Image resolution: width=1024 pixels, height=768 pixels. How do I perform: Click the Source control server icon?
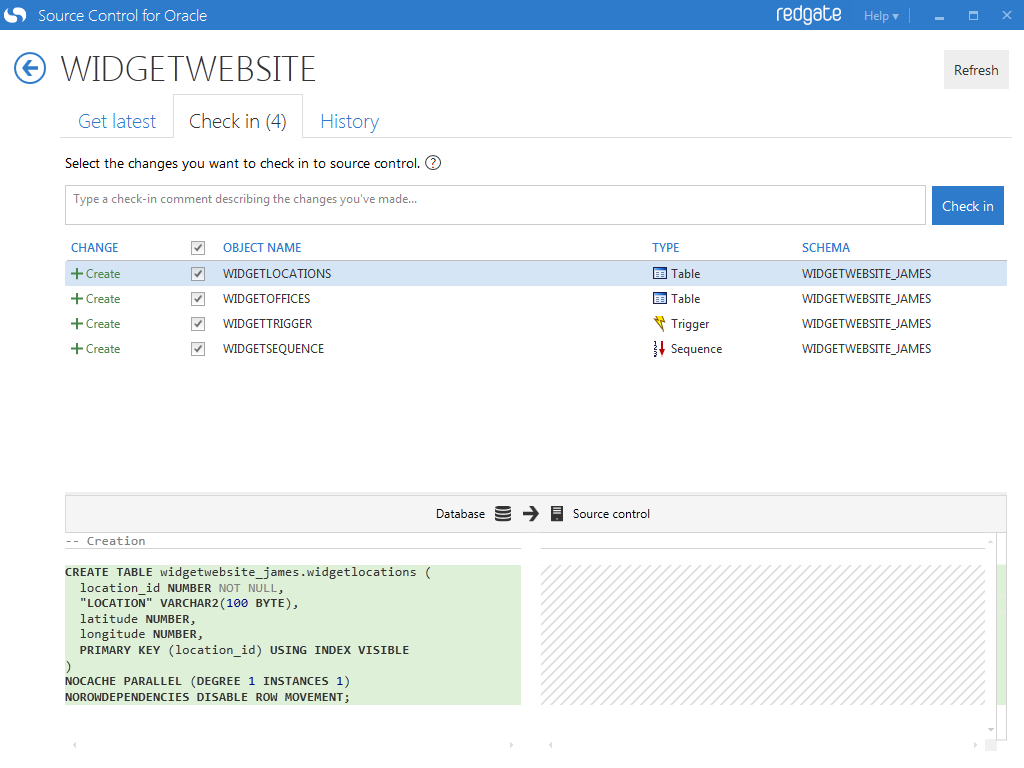click(x=556, y=513)
